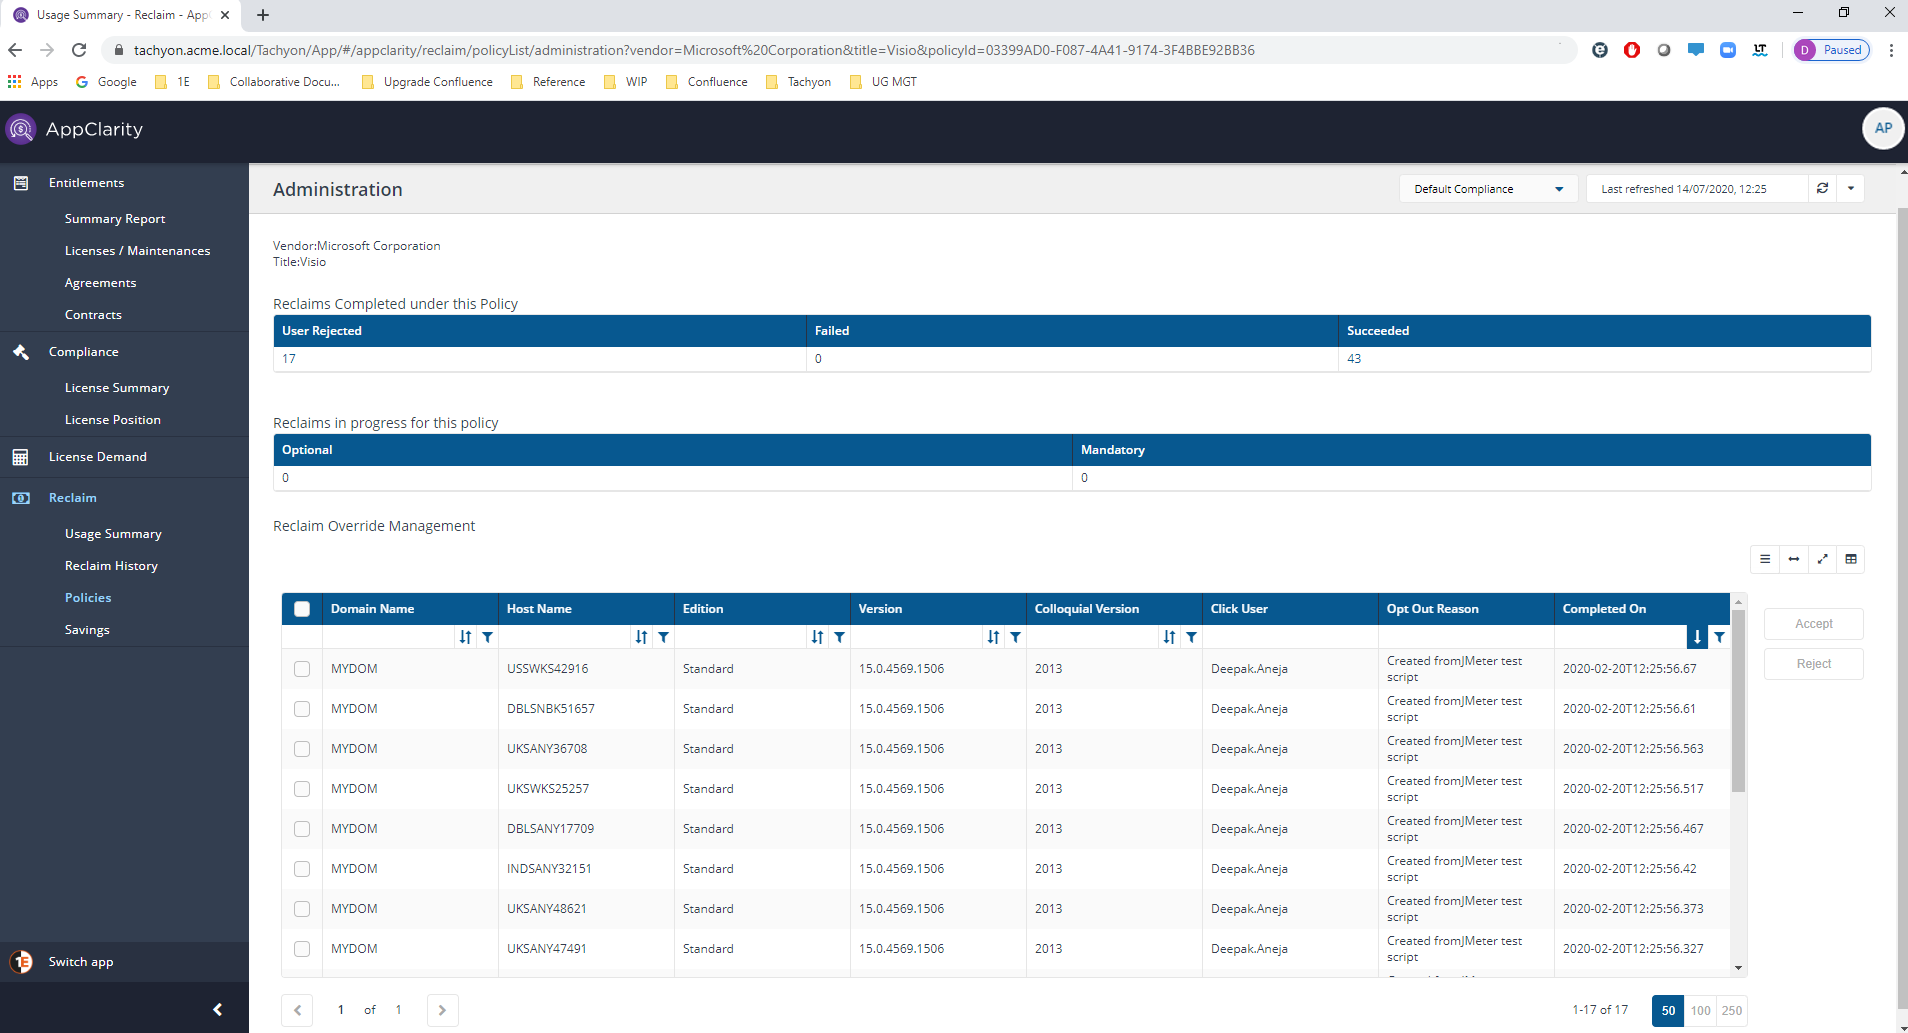Go to previous page of results
The width and height of the screenshot is (1908, 1033).
coord(297,1010)
